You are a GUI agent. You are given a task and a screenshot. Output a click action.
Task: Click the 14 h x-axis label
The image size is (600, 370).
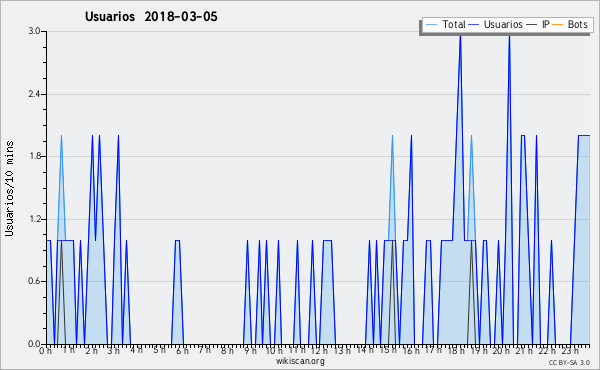pyautogui.click(x=365, y=350)
